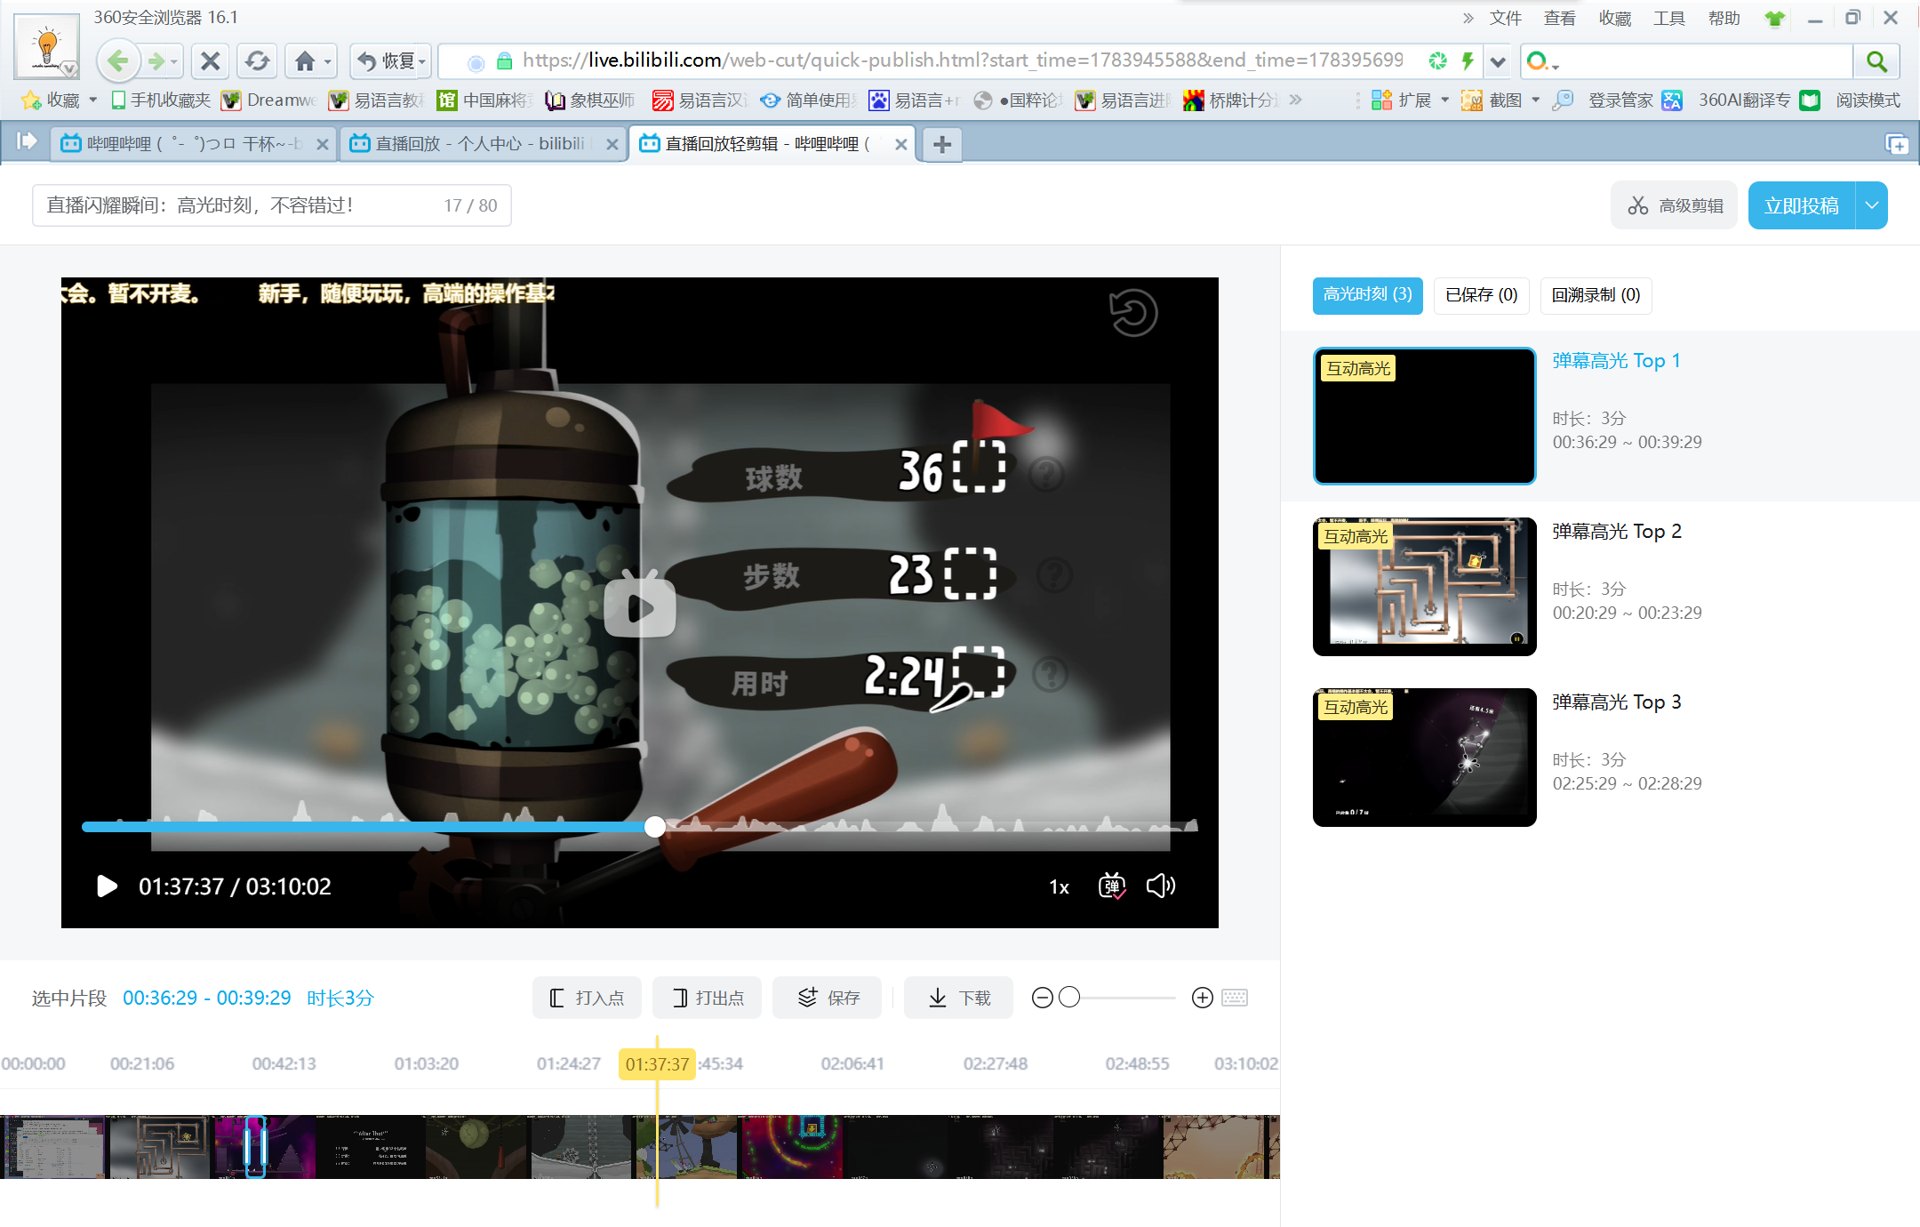Image resolution: width=1920 pixels, height=1227 pixels.
Task: Toggle the 弹 danmaku display icon
Action: pos(1111,886)
